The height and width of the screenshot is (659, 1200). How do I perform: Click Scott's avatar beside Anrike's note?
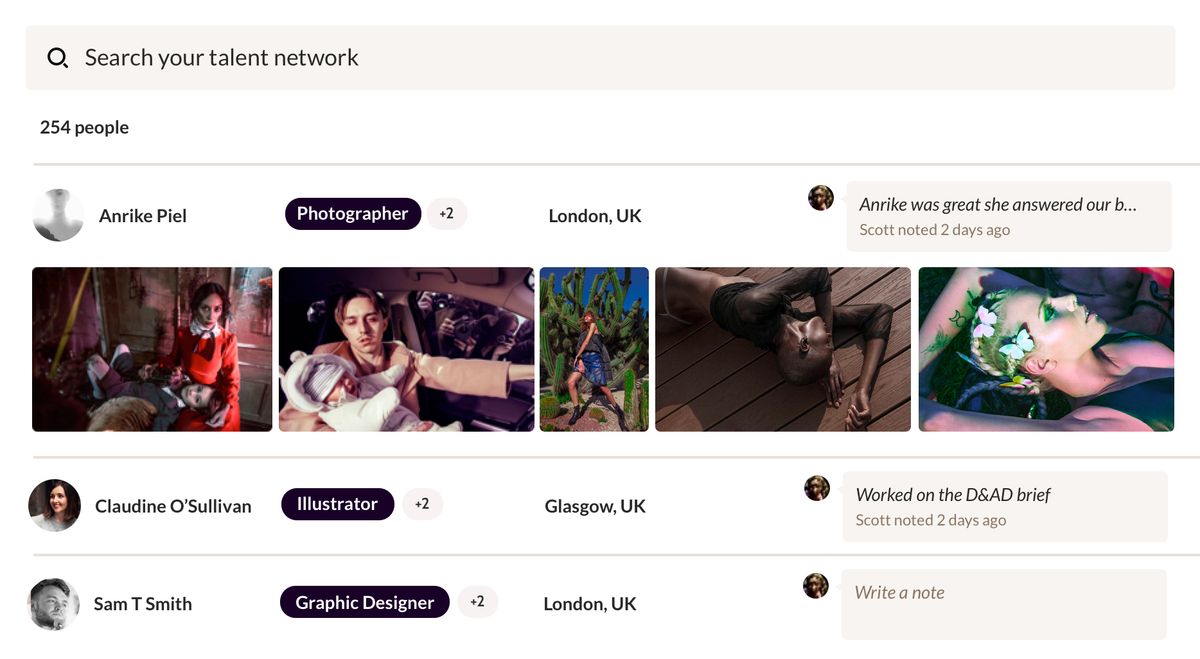click(x=821, y=197)
